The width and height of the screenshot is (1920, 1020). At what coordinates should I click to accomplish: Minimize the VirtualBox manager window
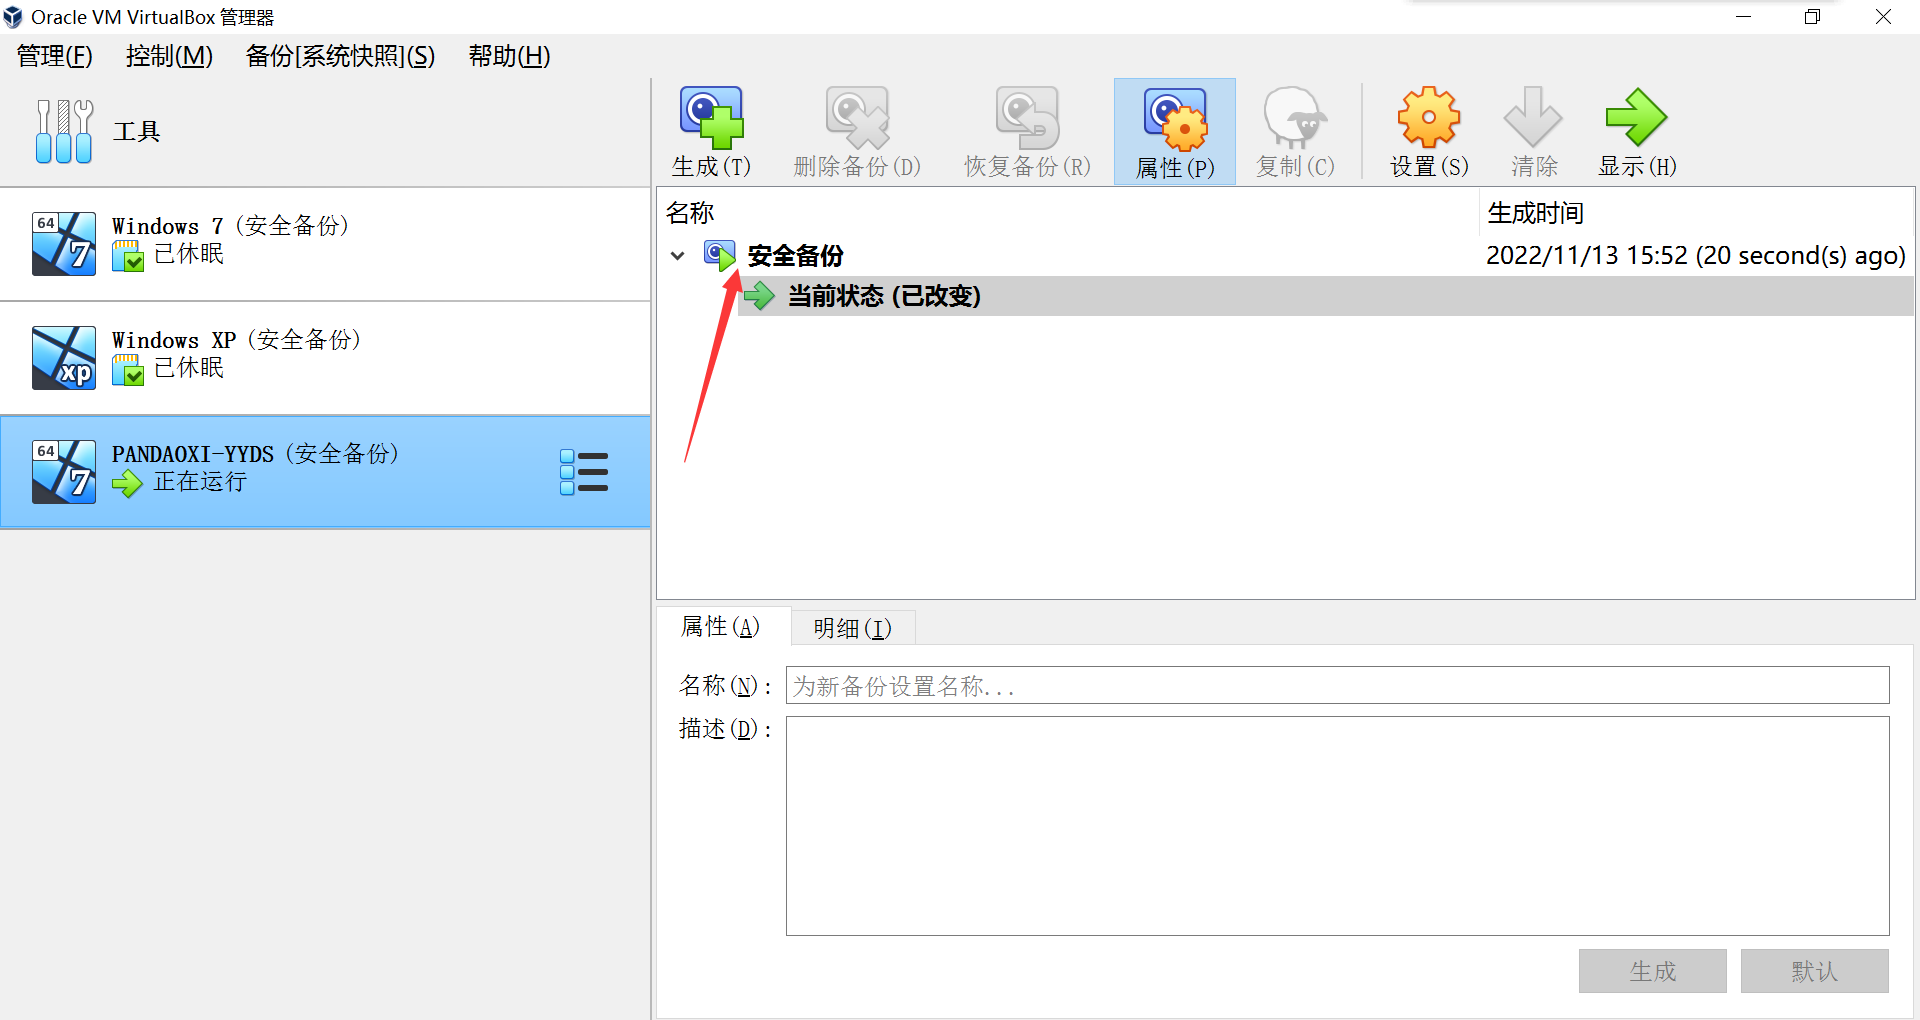point(1743,17)
